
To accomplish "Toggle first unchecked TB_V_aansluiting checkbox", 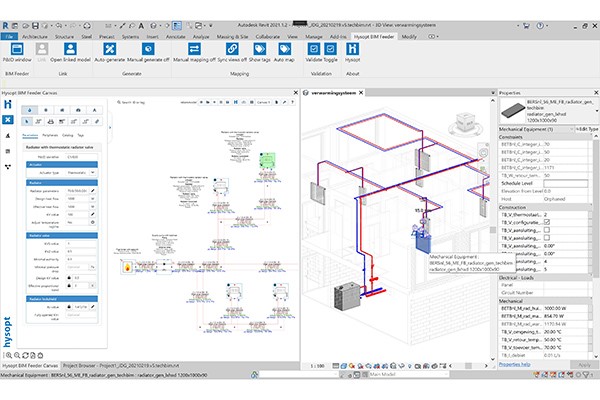I will pos(547,230).
